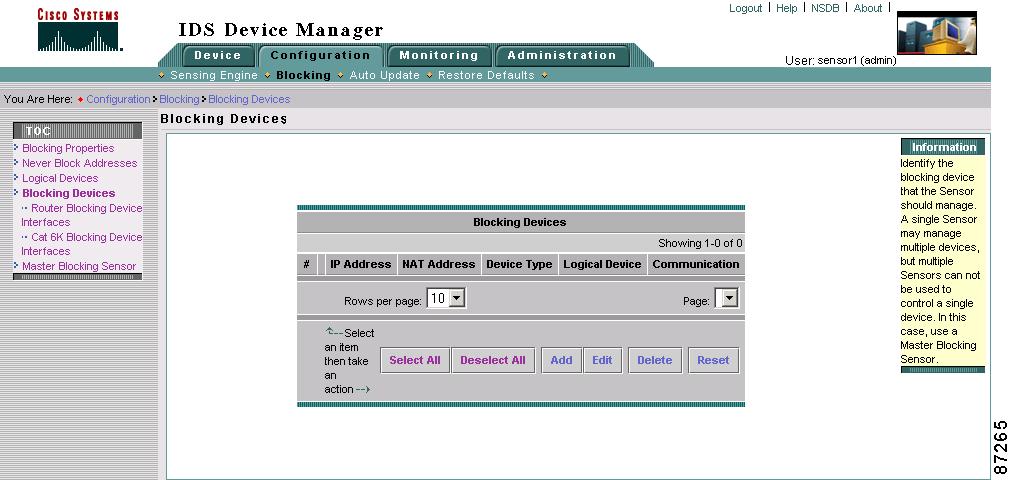Go to Configuration in breadcrumb
Viewport: 1013px width, 480px height.
118,99
